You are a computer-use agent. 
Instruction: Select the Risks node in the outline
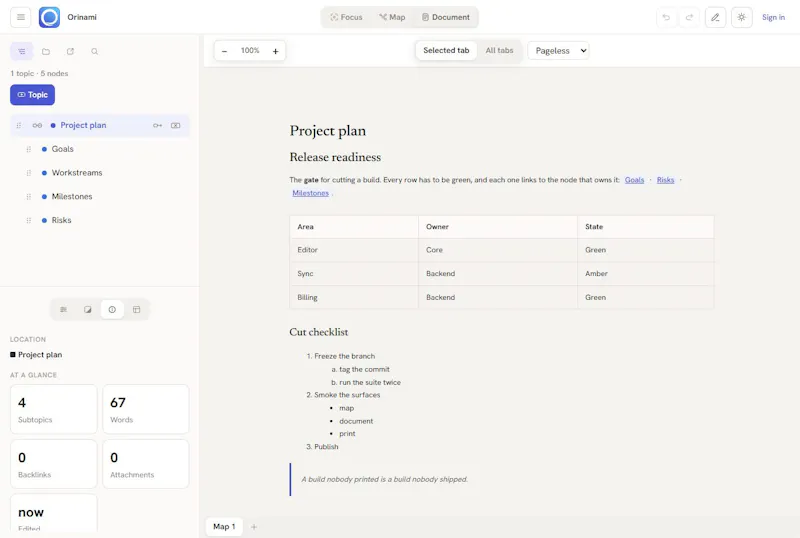(61, 220)
